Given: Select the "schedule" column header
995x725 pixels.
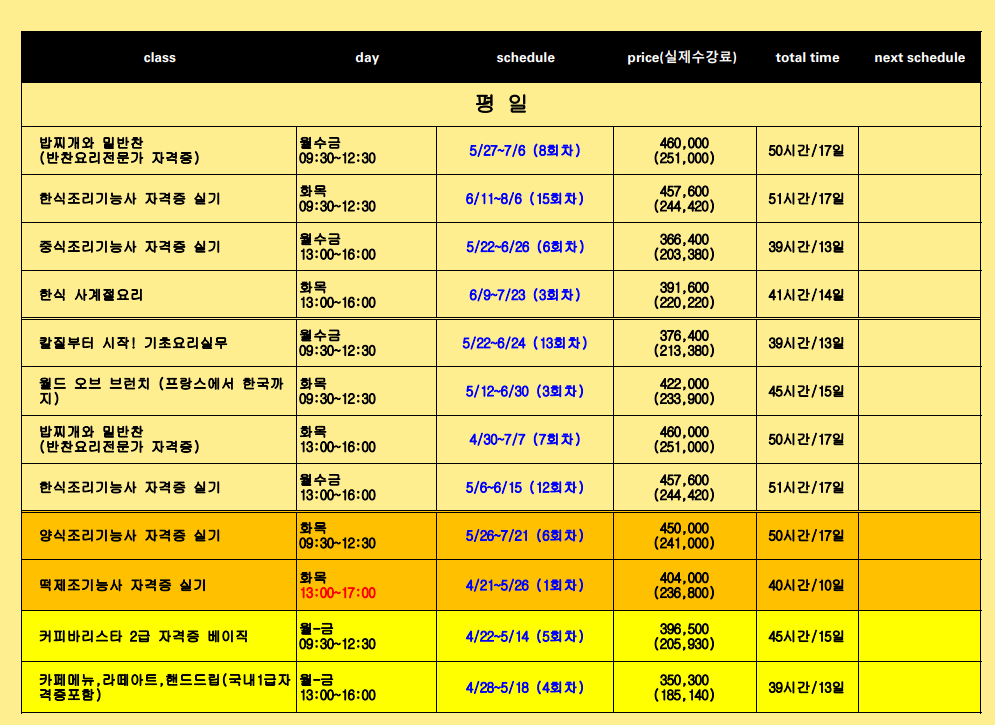Looking at the screenshot, I should [525, 58].
